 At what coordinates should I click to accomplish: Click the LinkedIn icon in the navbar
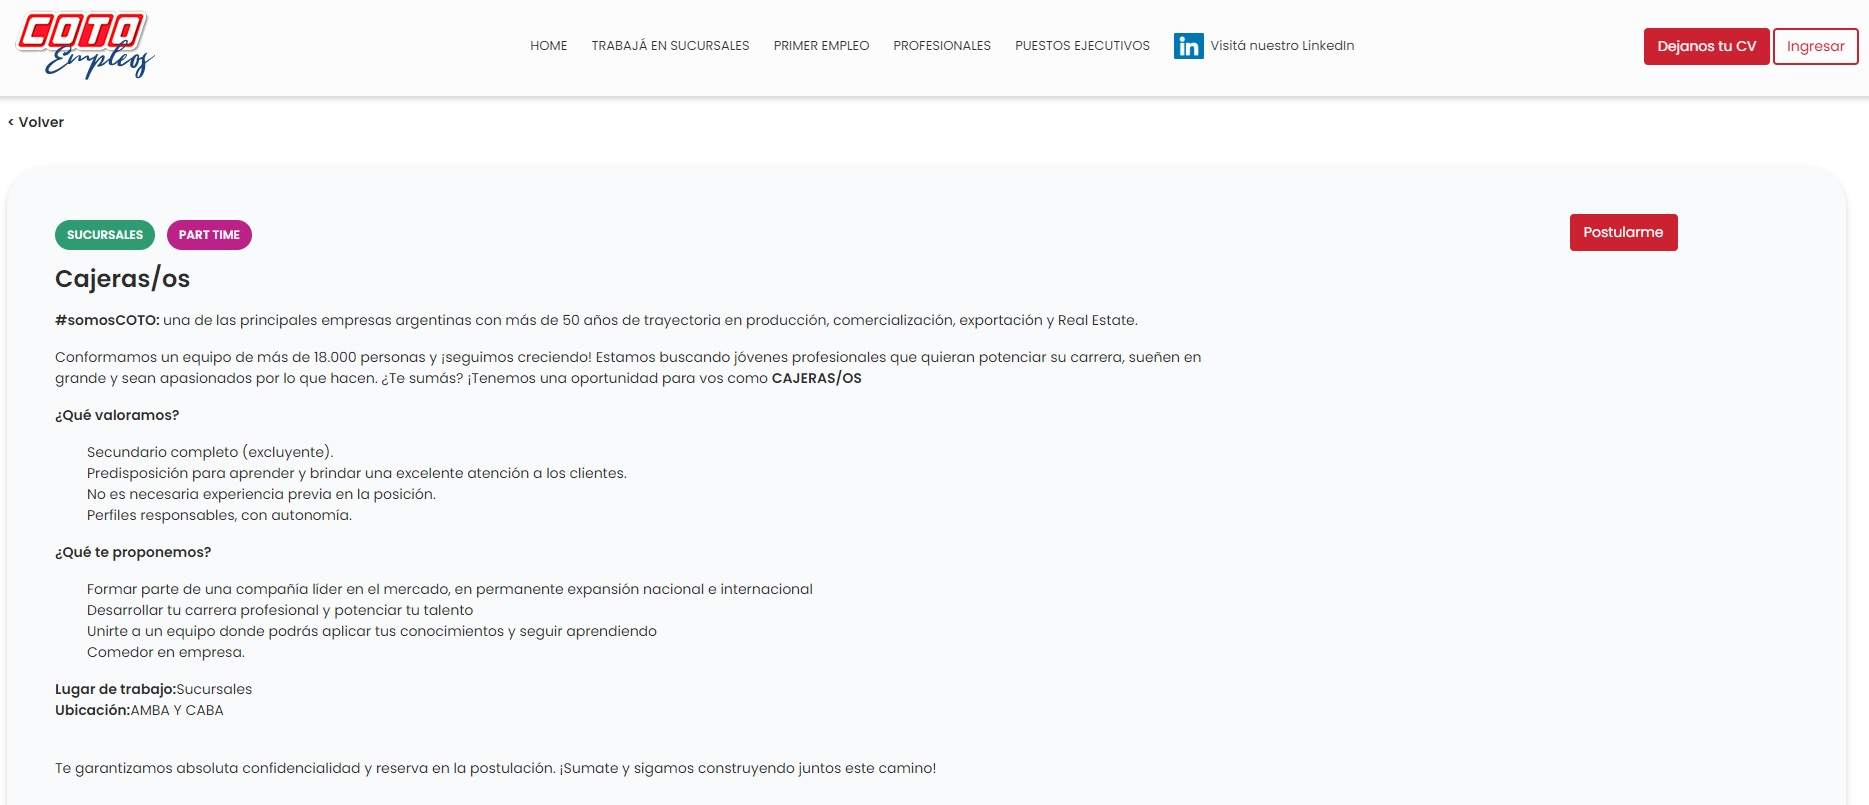tap(1188, 46)
